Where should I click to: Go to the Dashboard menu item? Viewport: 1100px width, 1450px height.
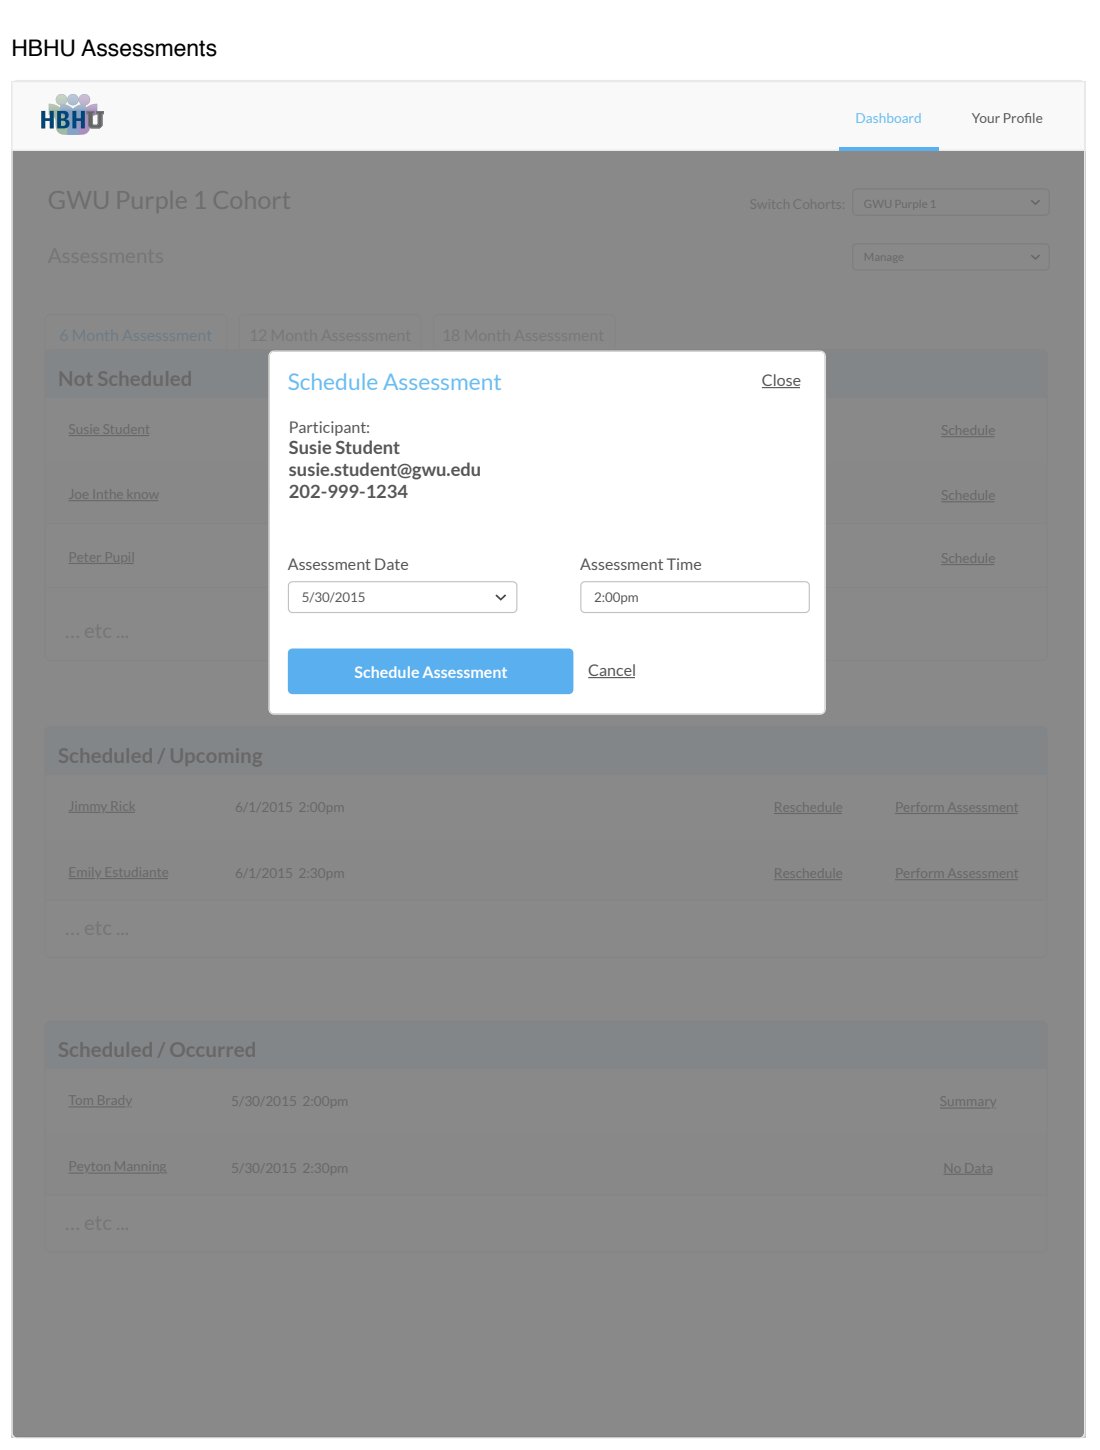coord(888,118)
